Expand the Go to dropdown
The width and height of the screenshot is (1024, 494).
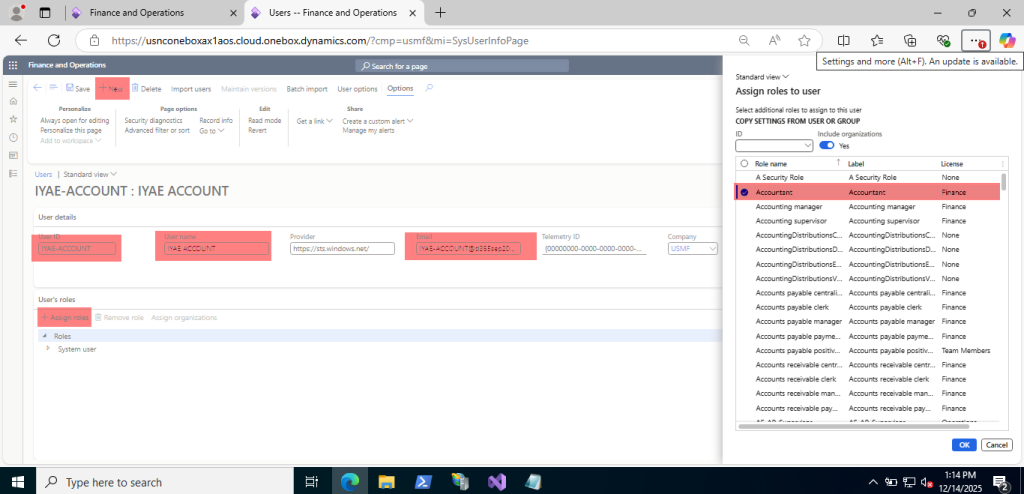click(x=212, y=130)
